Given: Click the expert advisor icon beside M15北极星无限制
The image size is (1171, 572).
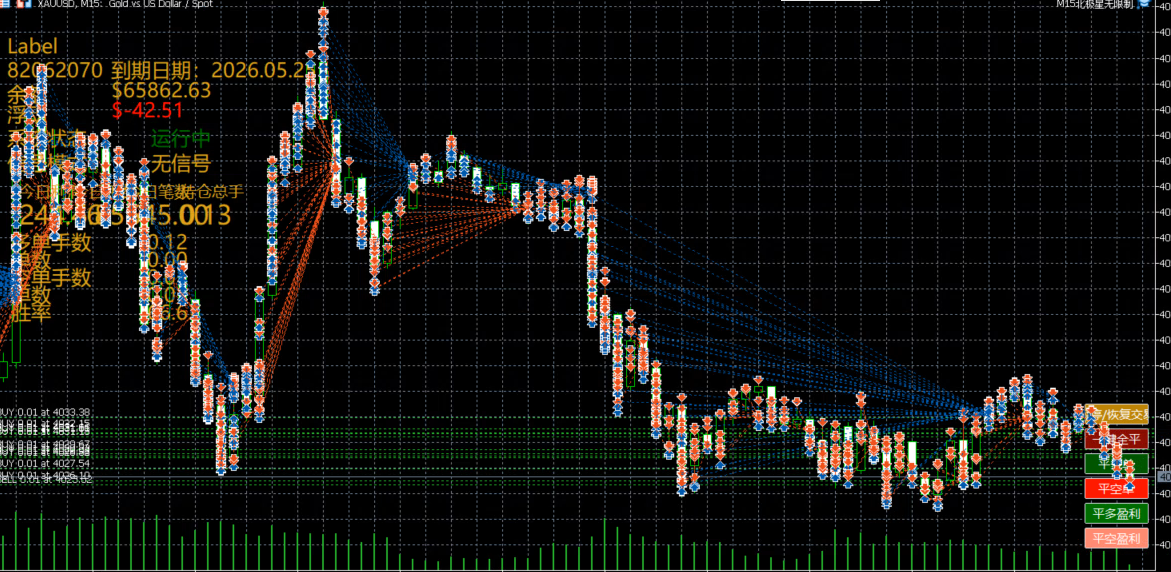Looking at the screenshot, I should point(1144,4).
